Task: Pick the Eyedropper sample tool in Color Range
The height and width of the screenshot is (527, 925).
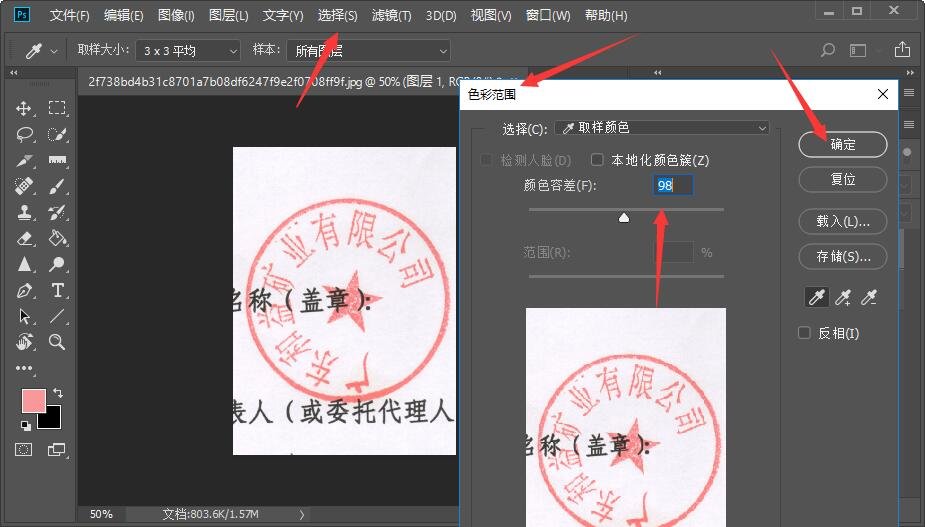Action: click(816, 297)
